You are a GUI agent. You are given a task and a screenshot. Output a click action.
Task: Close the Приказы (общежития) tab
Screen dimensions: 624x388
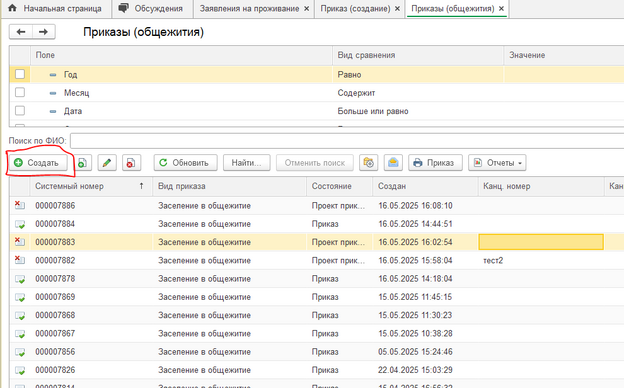coord(501,8)
